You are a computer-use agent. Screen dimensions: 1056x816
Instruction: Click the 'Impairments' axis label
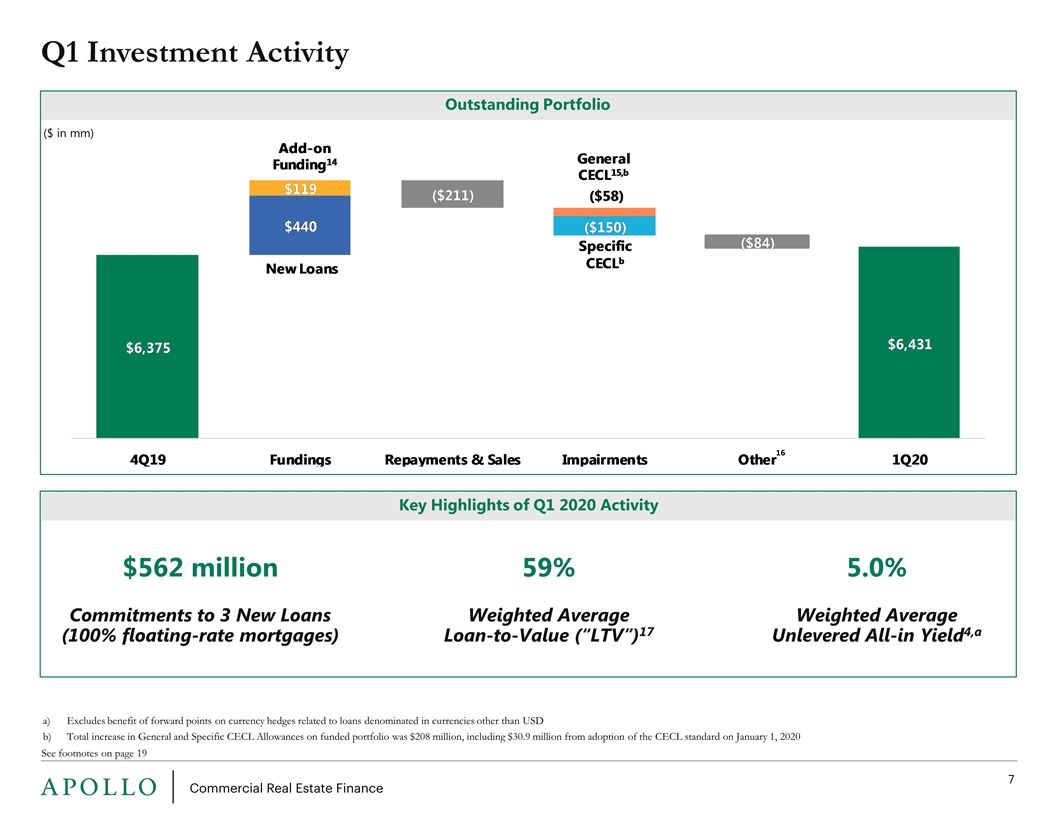605,460
